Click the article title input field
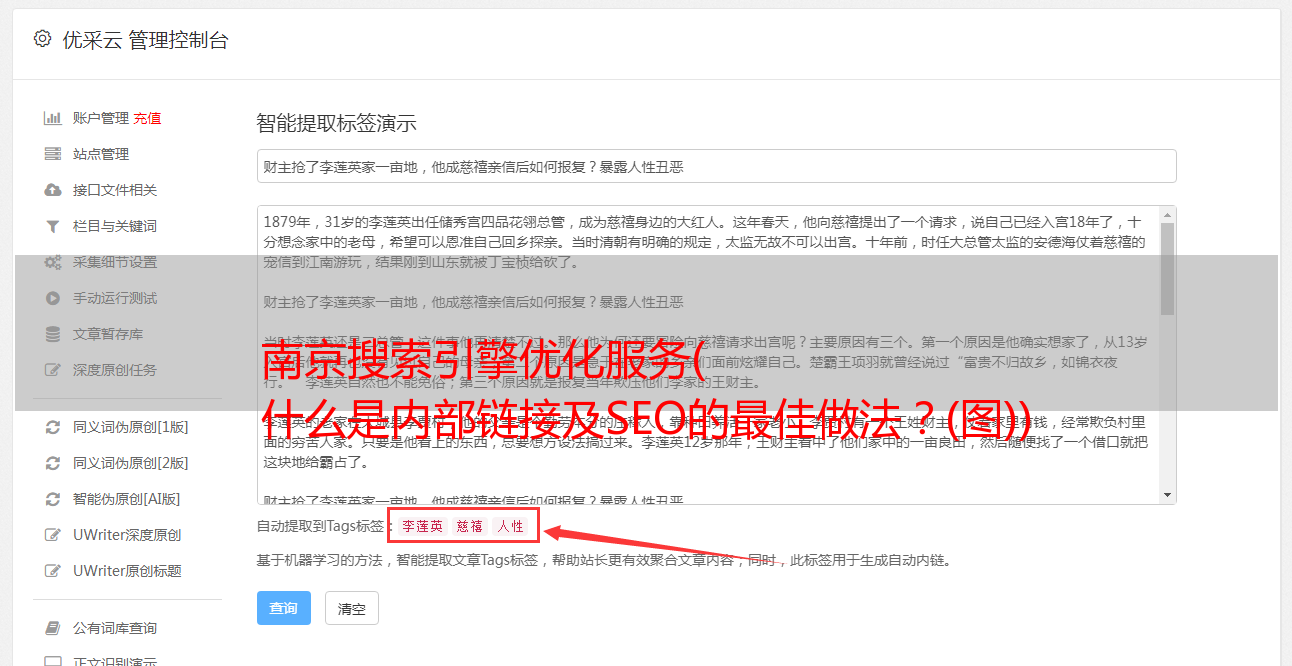This screenshot has width=1292, height=666. coord(716,166)
